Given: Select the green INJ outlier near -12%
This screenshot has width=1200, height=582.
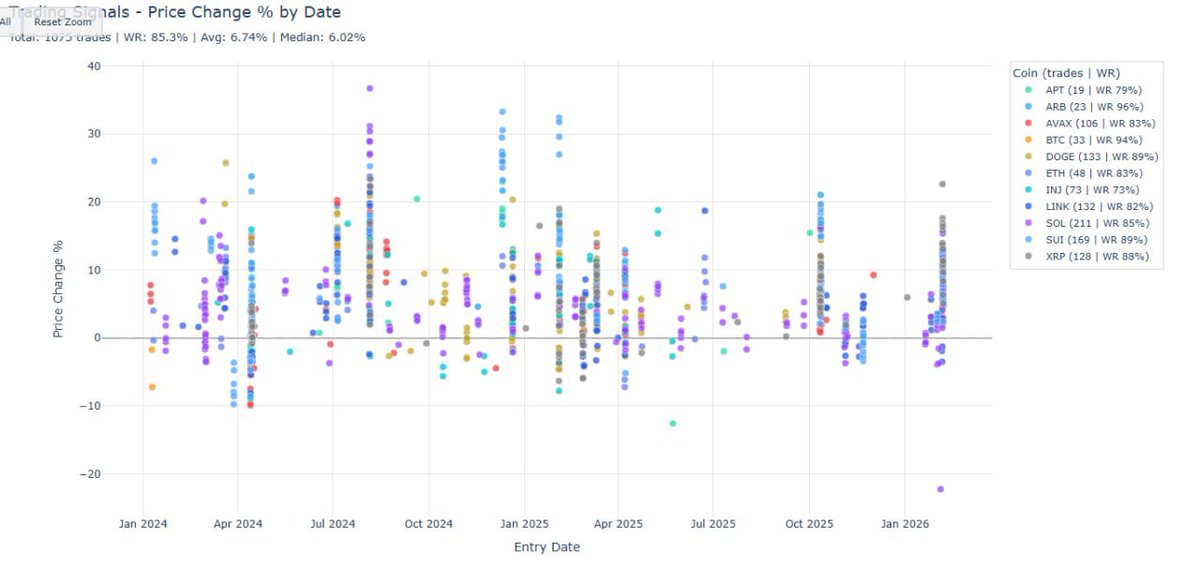Looking at the screenshot, I should pos(673,423).
